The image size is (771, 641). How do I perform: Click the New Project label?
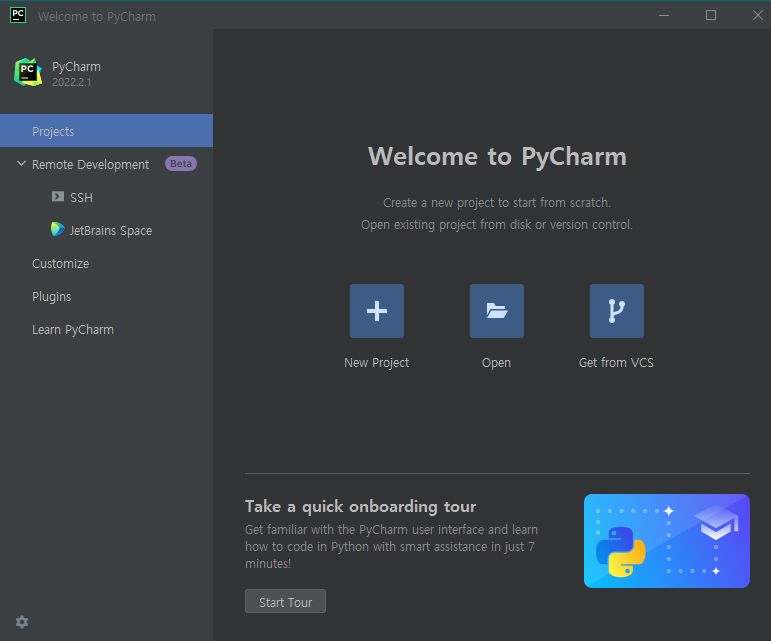point(377,363)
